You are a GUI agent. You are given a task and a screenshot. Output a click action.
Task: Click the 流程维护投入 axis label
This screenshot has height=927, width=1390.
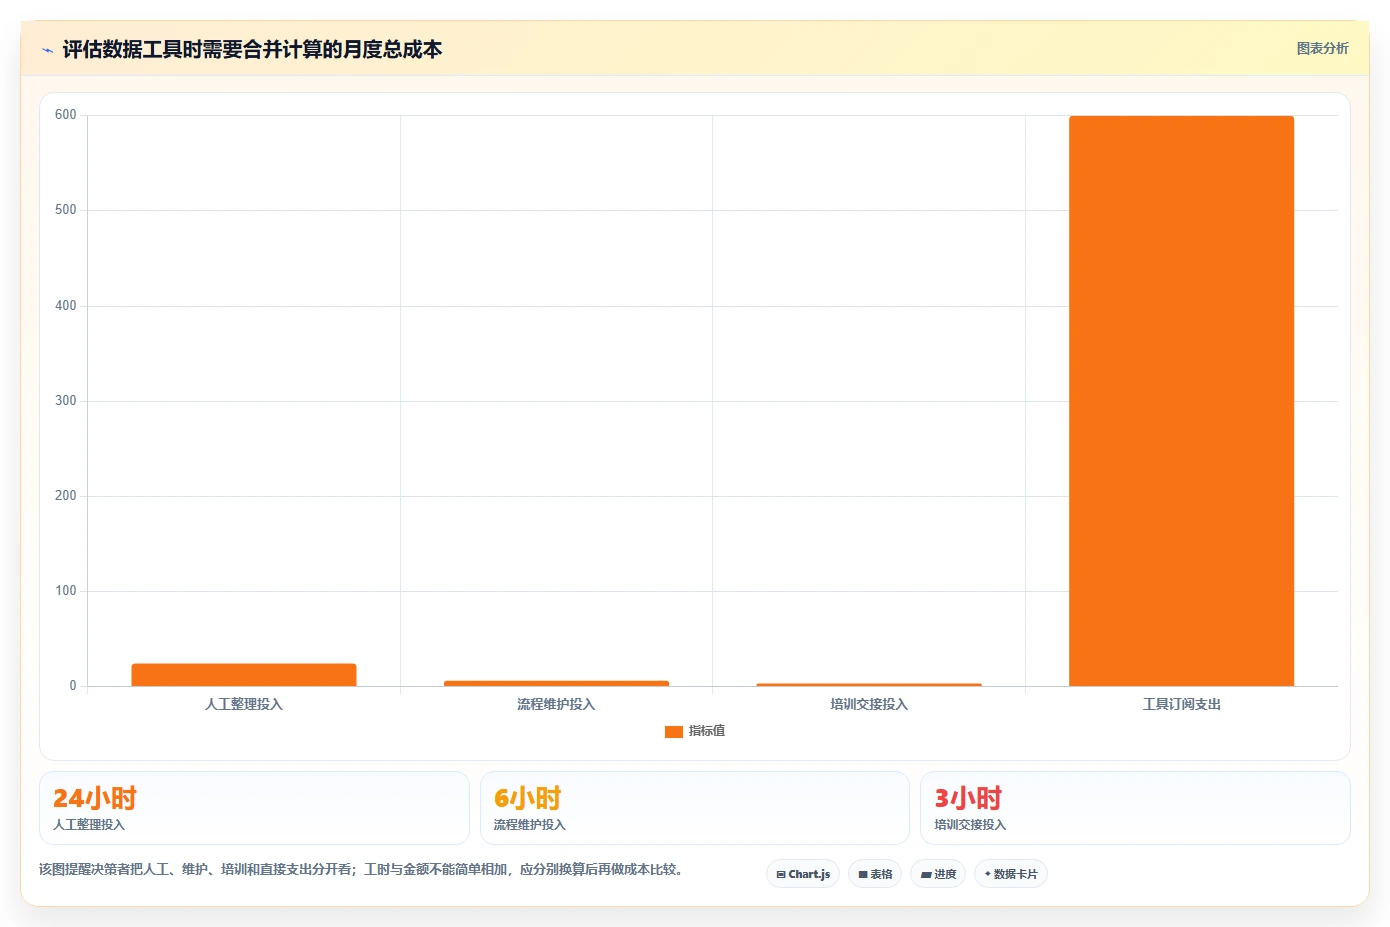[556, 704]
